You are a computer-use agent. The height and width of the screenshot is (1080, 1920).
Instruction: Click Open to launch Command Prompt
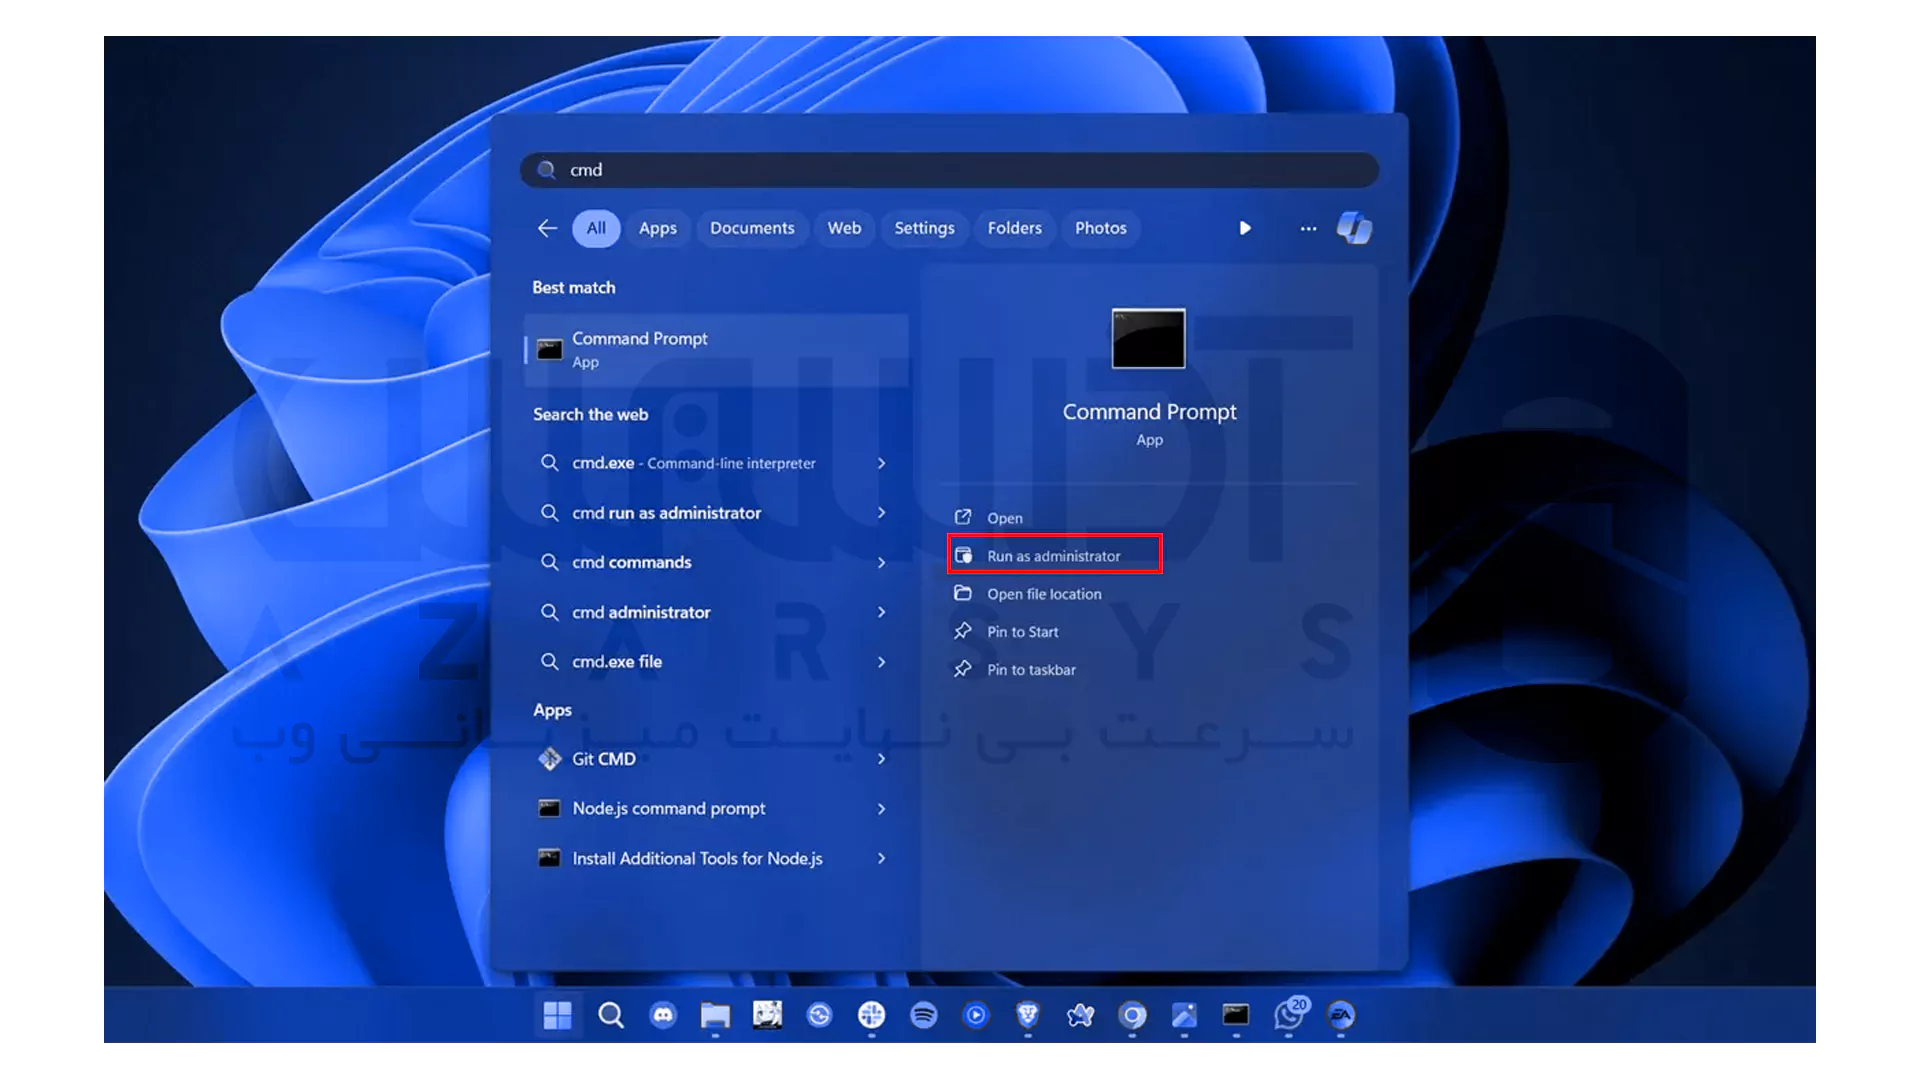1005,518
